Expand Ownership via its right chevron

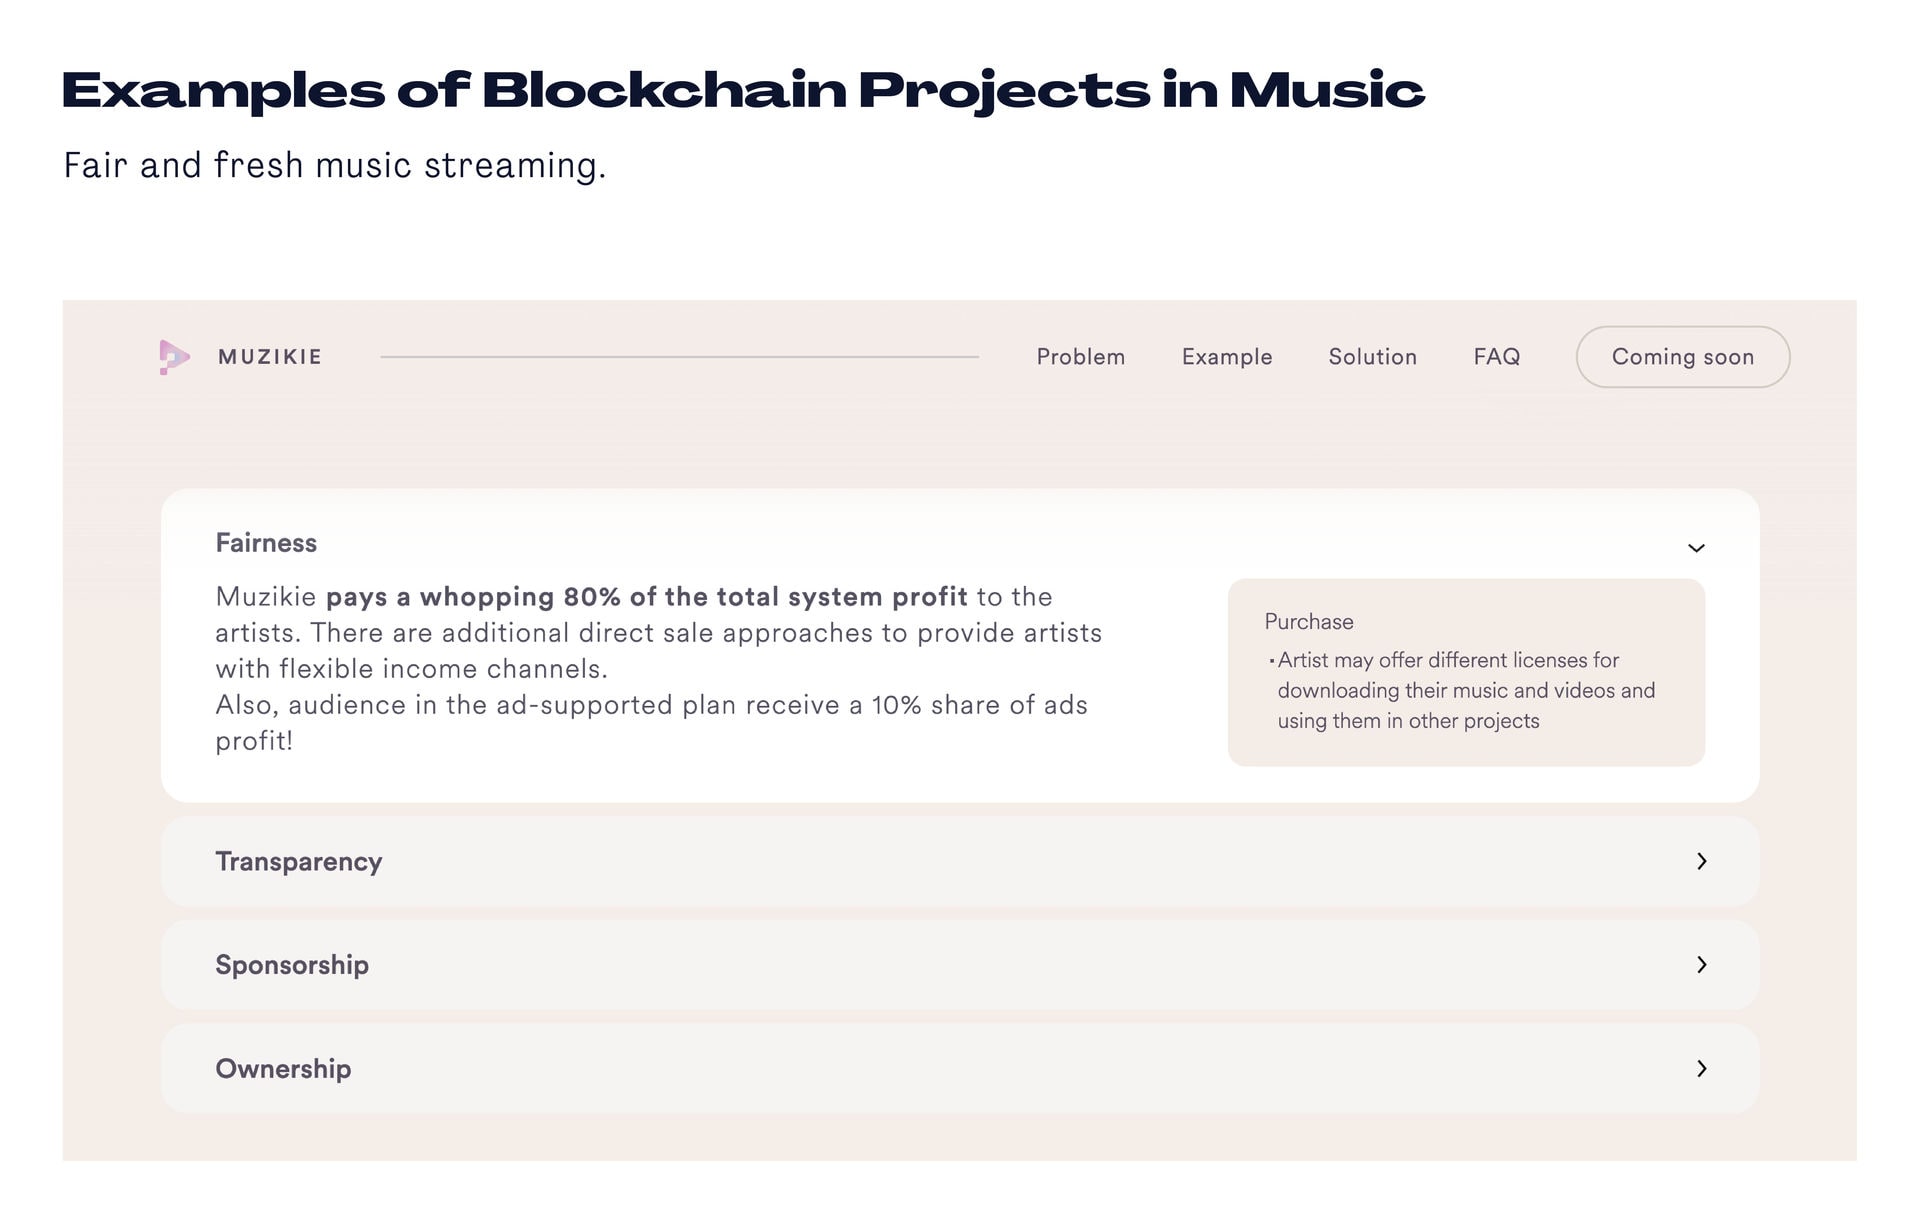[1701, 1068]
